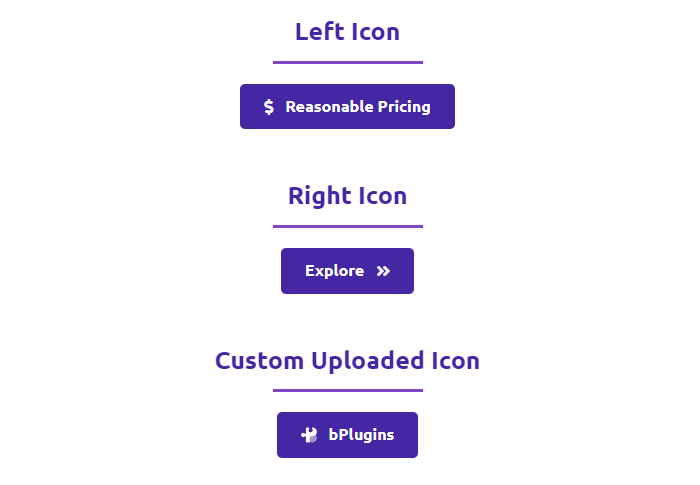This screenshot has height=485, width=700.
Task: Click the double chevron arrow icon
Action: coord(383,271)
